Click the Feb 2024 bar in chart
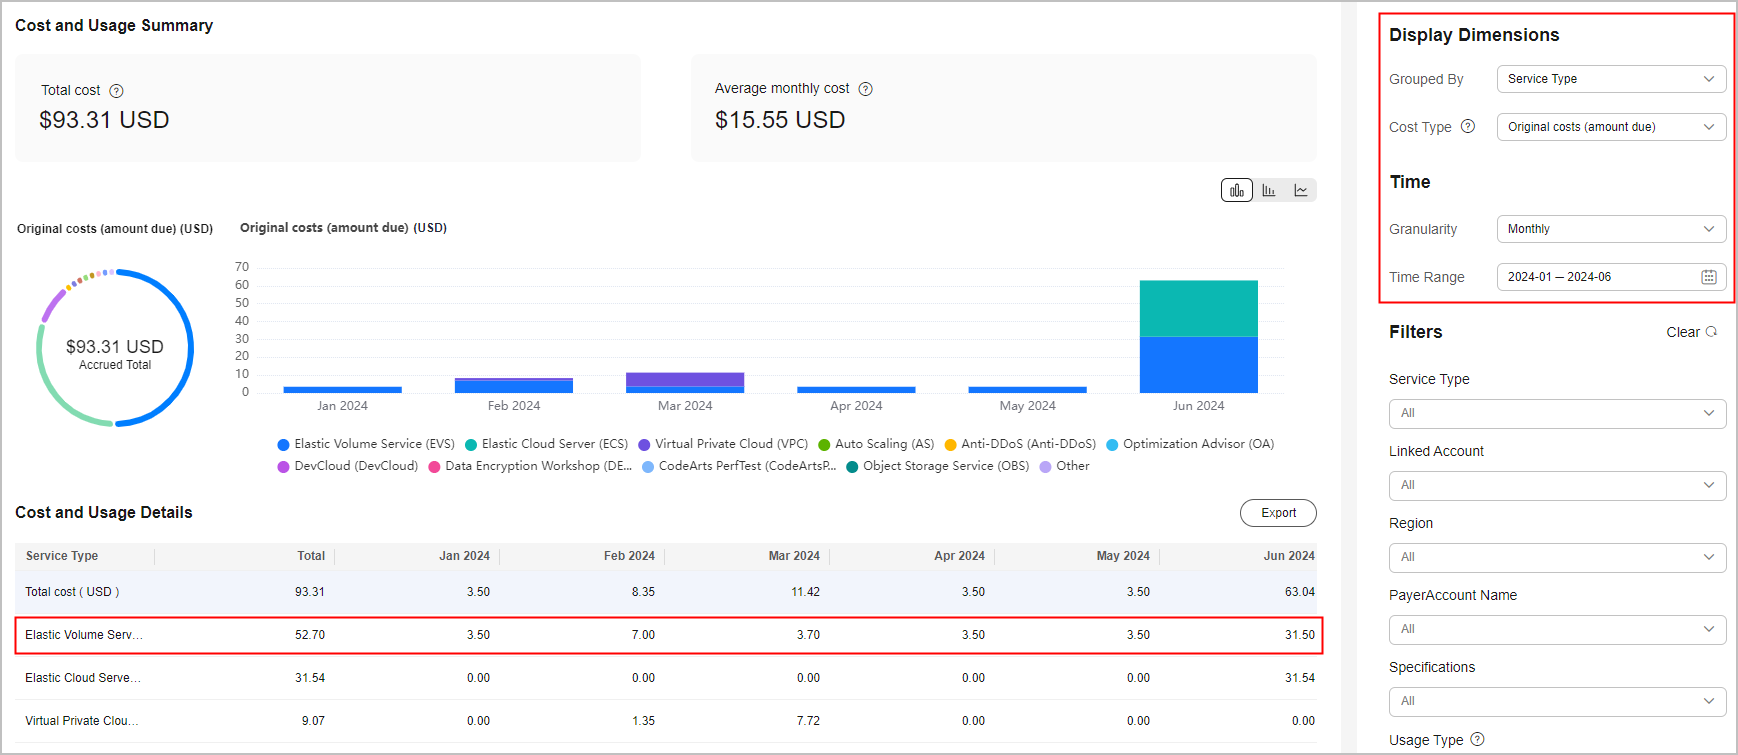The height and width of the screenshot is (755, 1738). coord(514,386)
